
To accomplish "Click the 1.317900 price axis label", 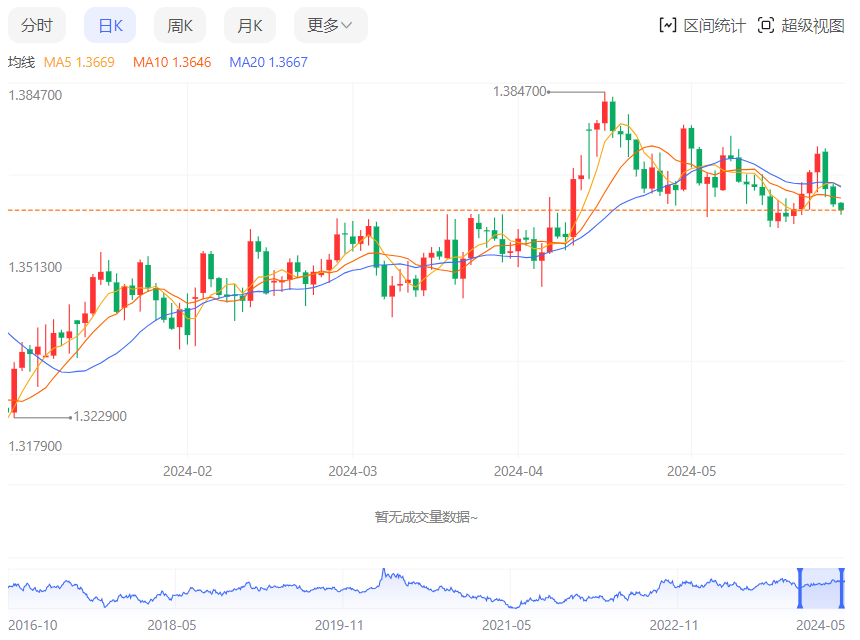I will coord(35,446).
